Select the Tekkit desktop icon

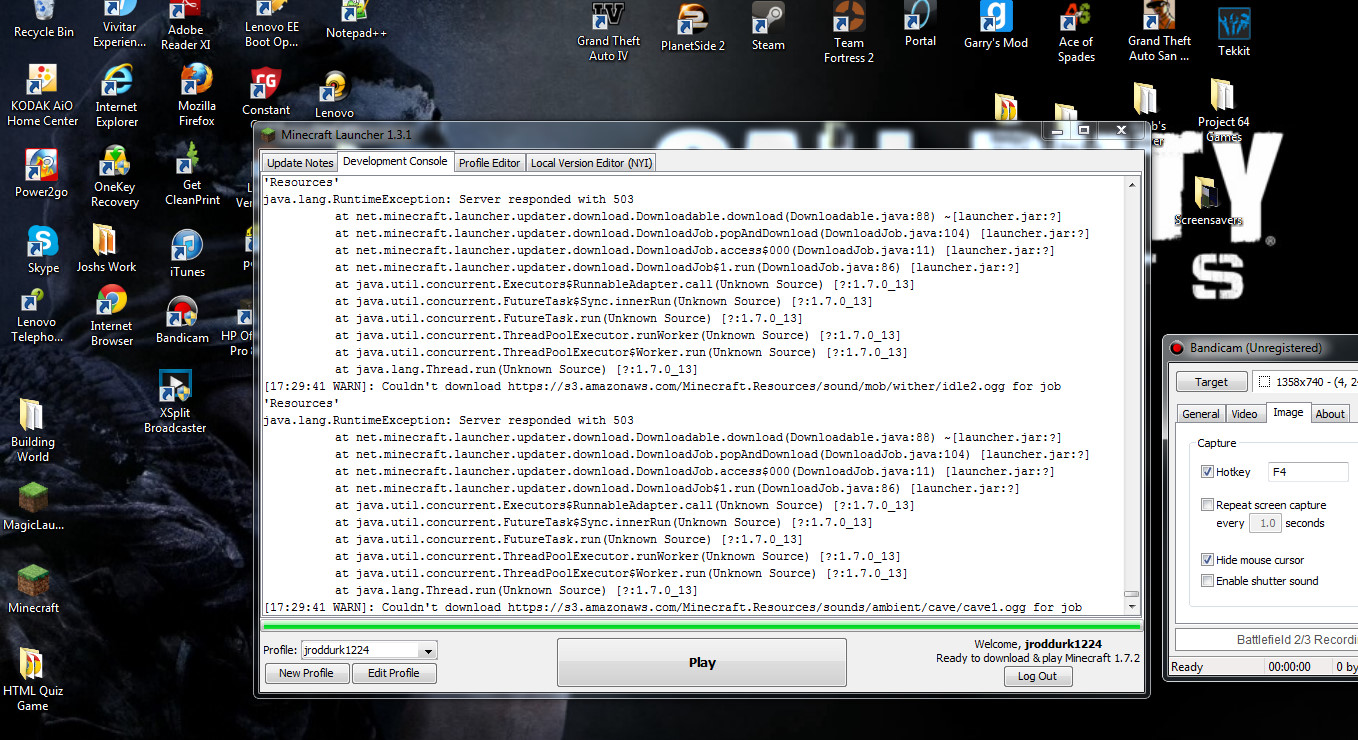[x=1234, y=33]
